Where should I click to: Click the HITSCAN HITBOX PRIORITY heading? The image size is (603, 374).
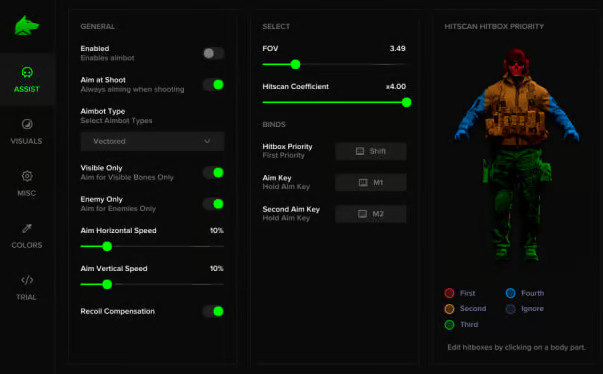[x=494, y=27]
